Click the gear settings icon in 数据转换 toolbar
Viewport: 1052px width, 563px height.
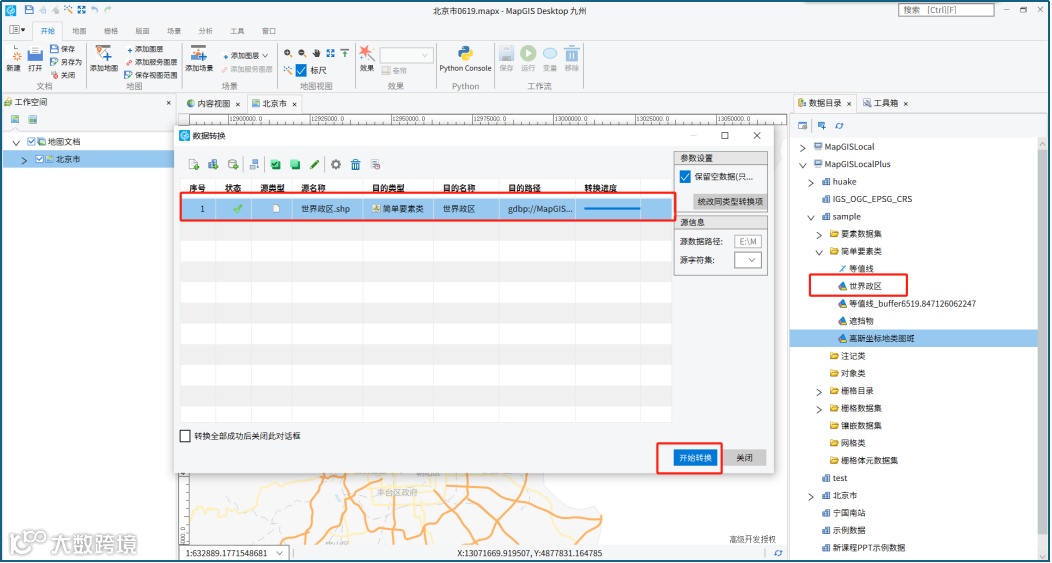335,164
